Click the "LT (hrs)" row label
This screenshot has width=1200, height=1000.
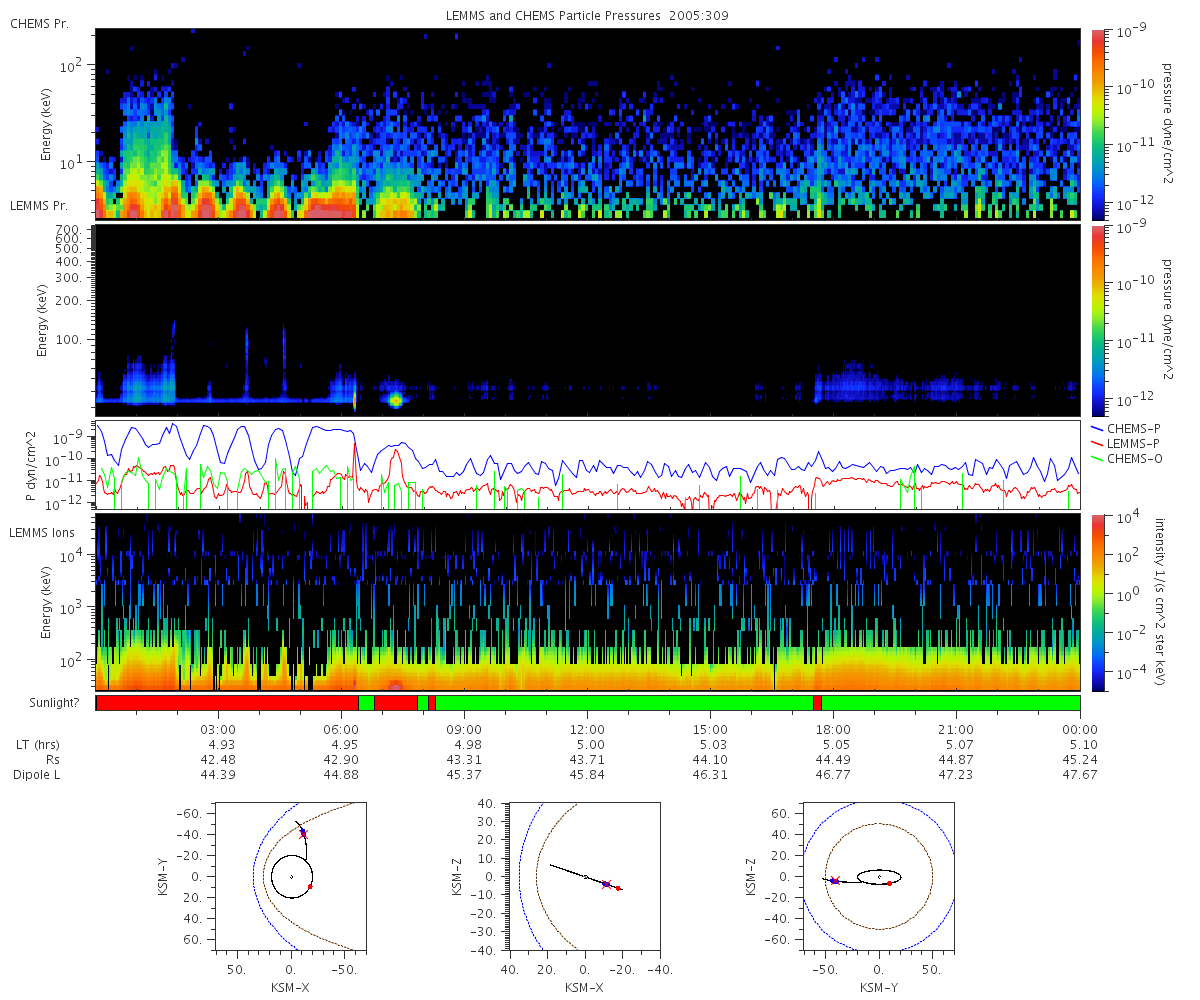point(37,744)
